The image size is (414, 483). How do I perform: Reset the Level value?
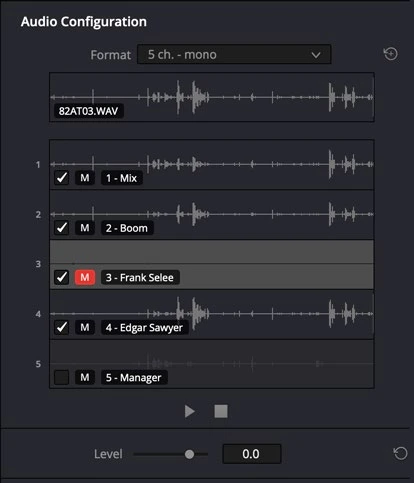click(x=400, y=453)
